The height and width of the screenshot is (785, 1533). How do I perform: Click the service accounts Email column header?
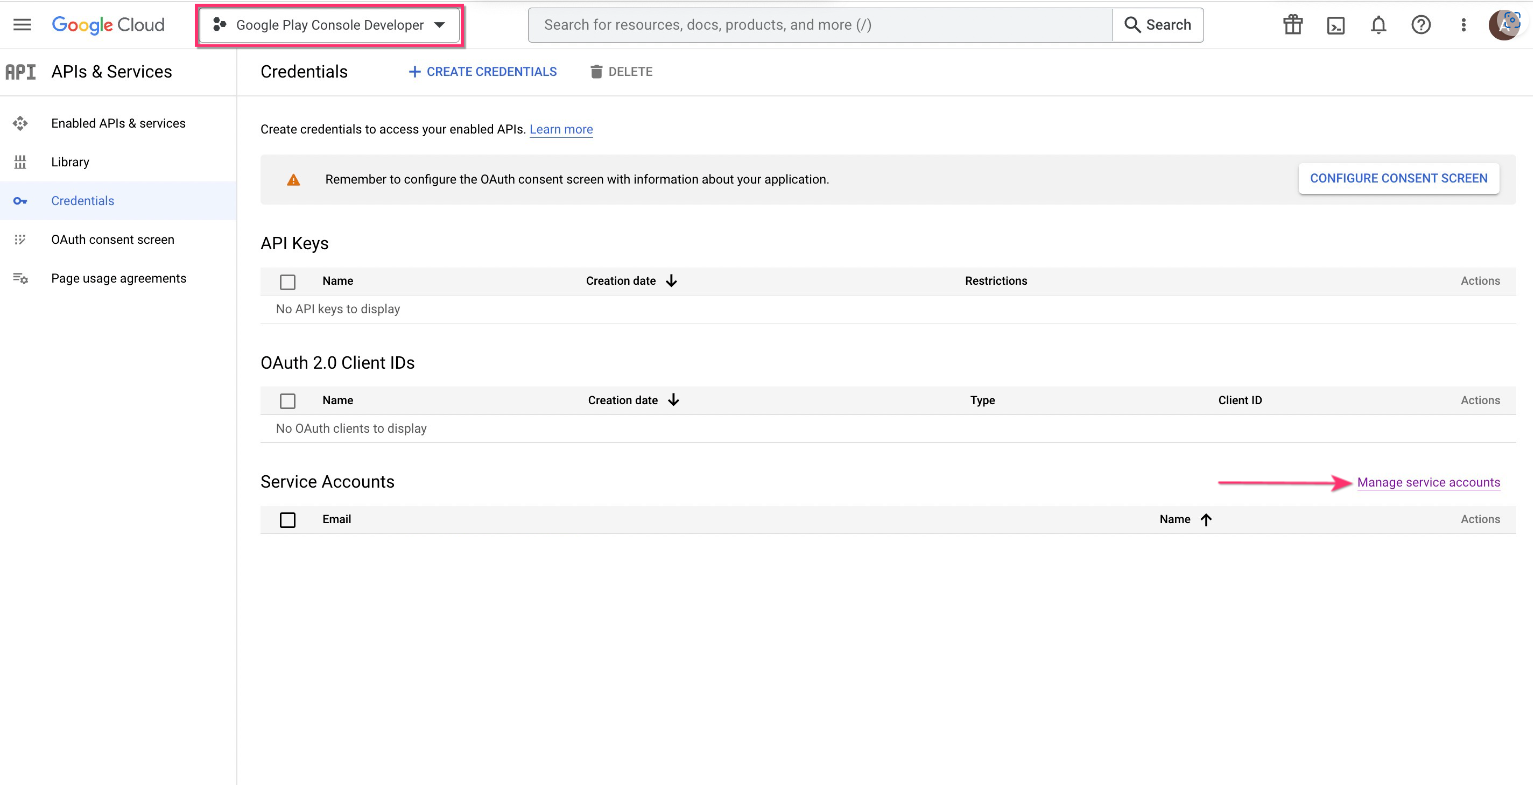click(x=337, y=519)
